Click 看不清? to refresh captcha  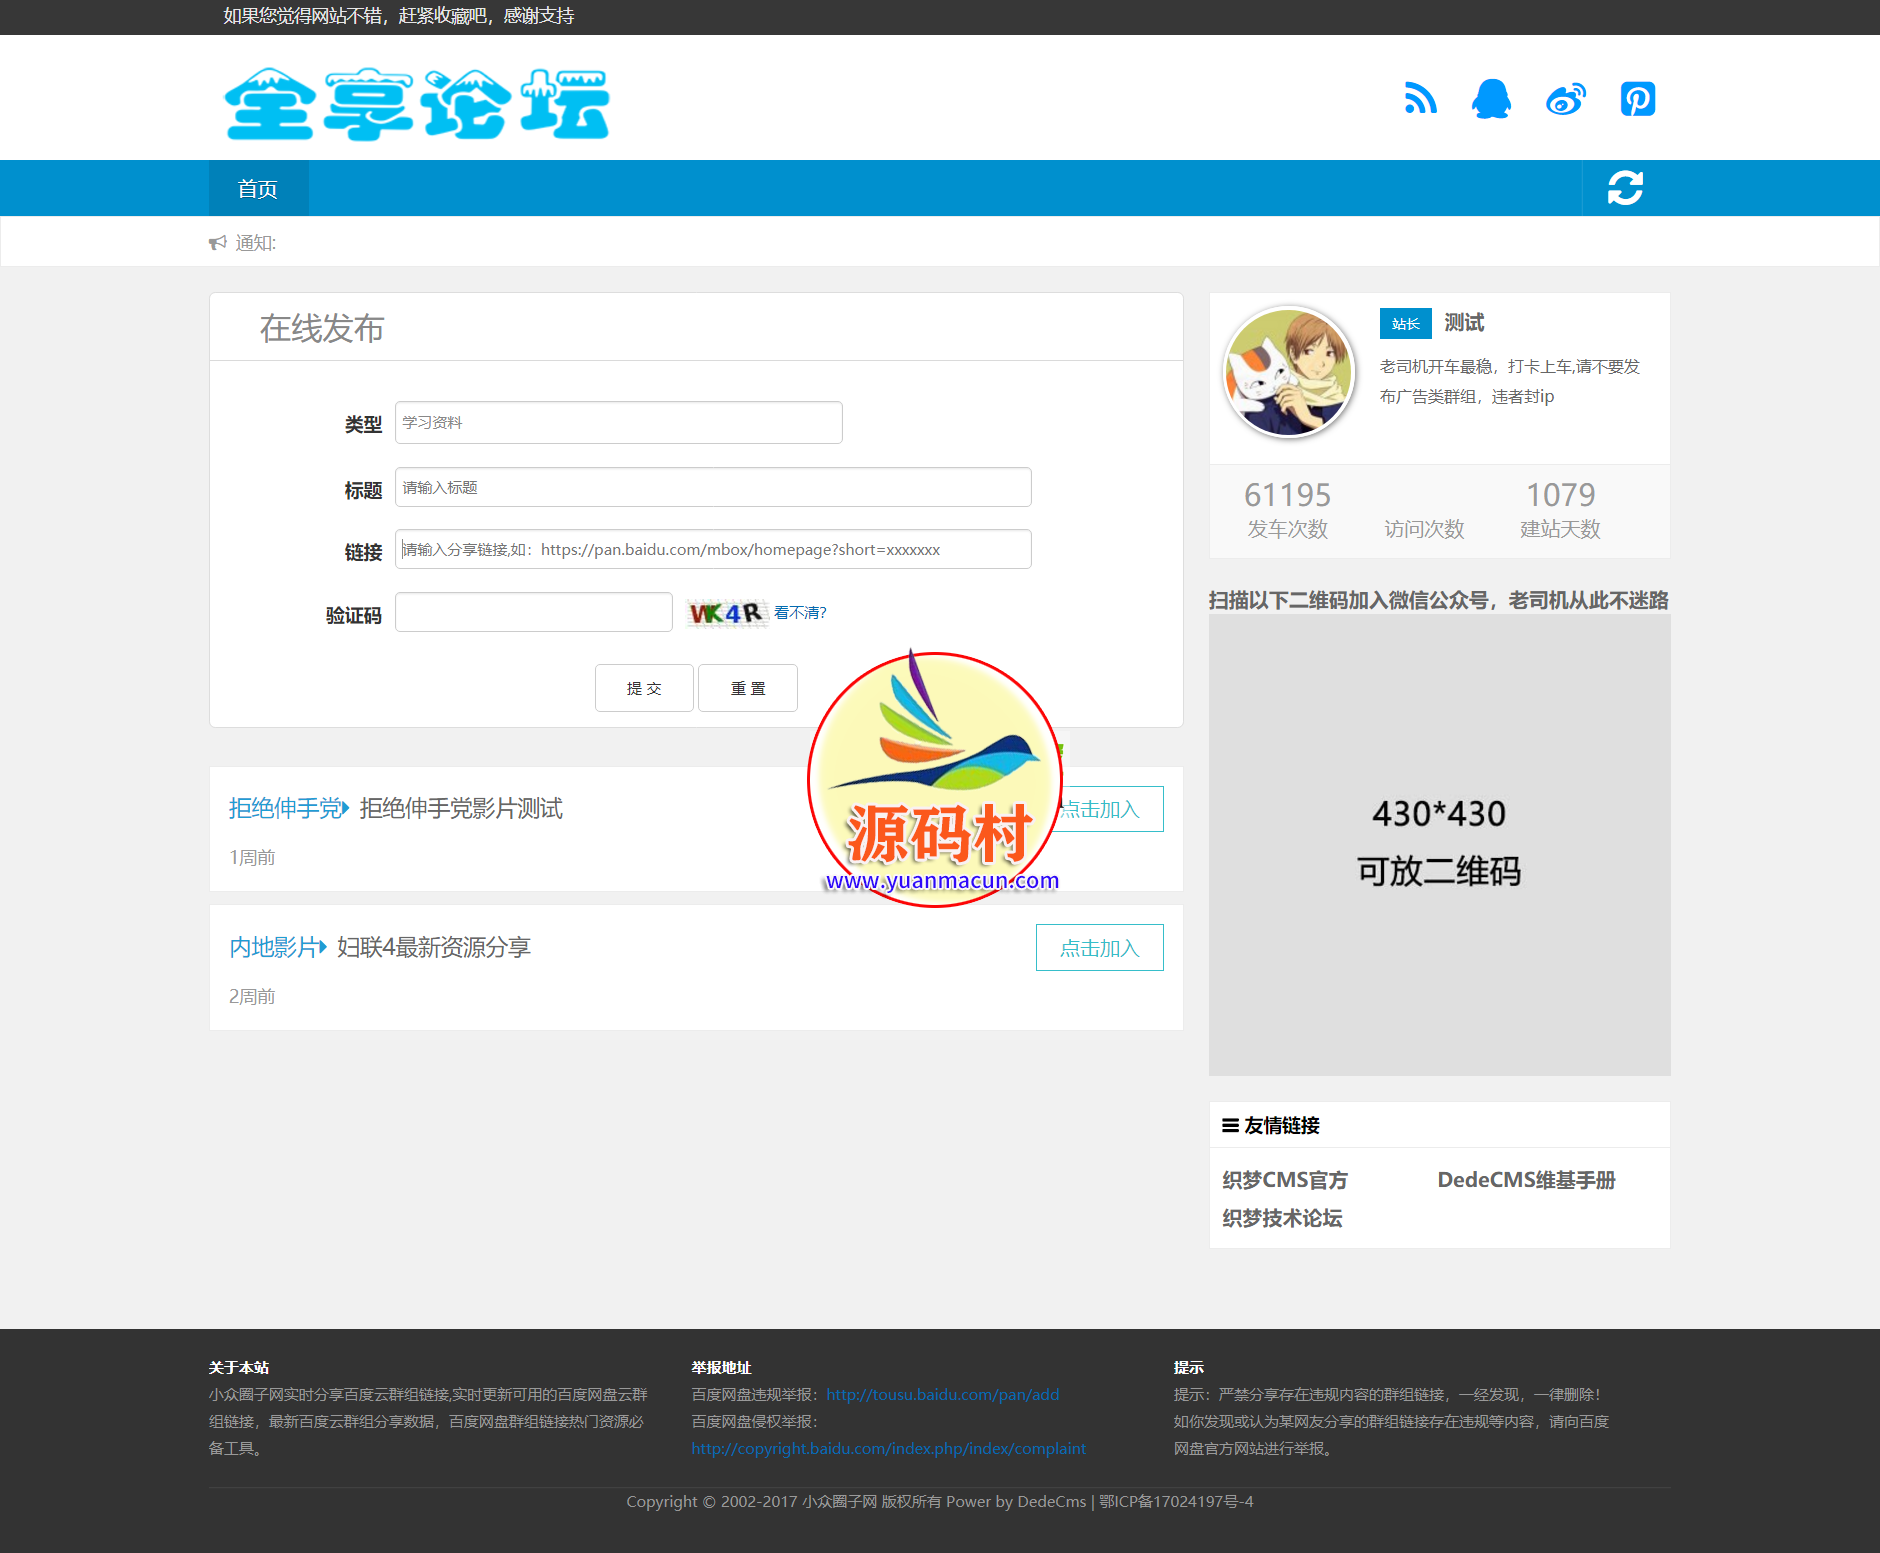(800, 613)
